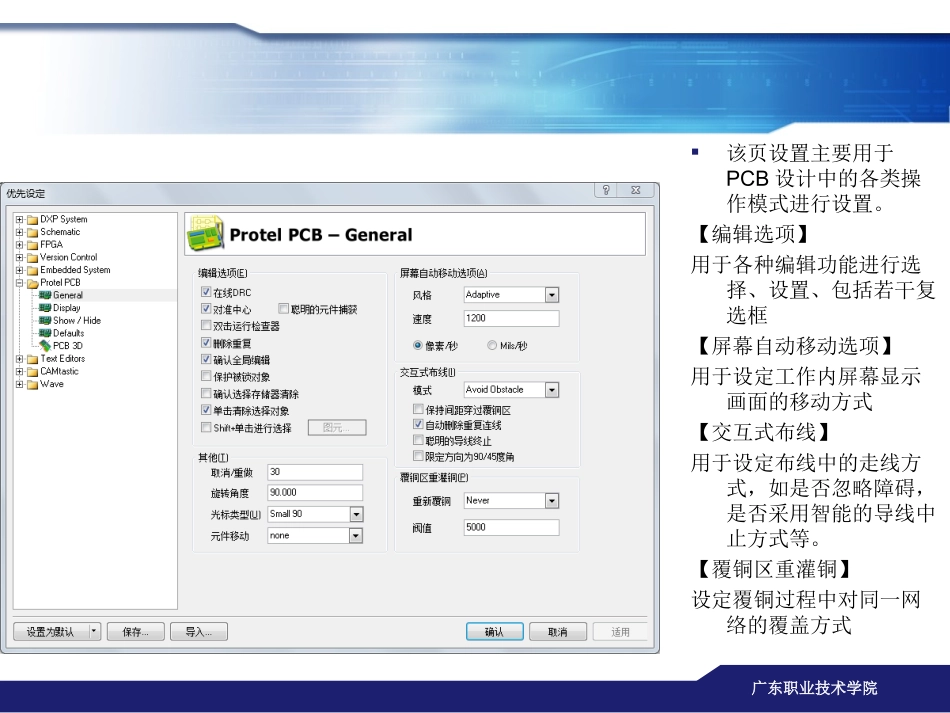Click the Schematic folder icon
The width and height of the screenshot is (950, 713).
33,233
